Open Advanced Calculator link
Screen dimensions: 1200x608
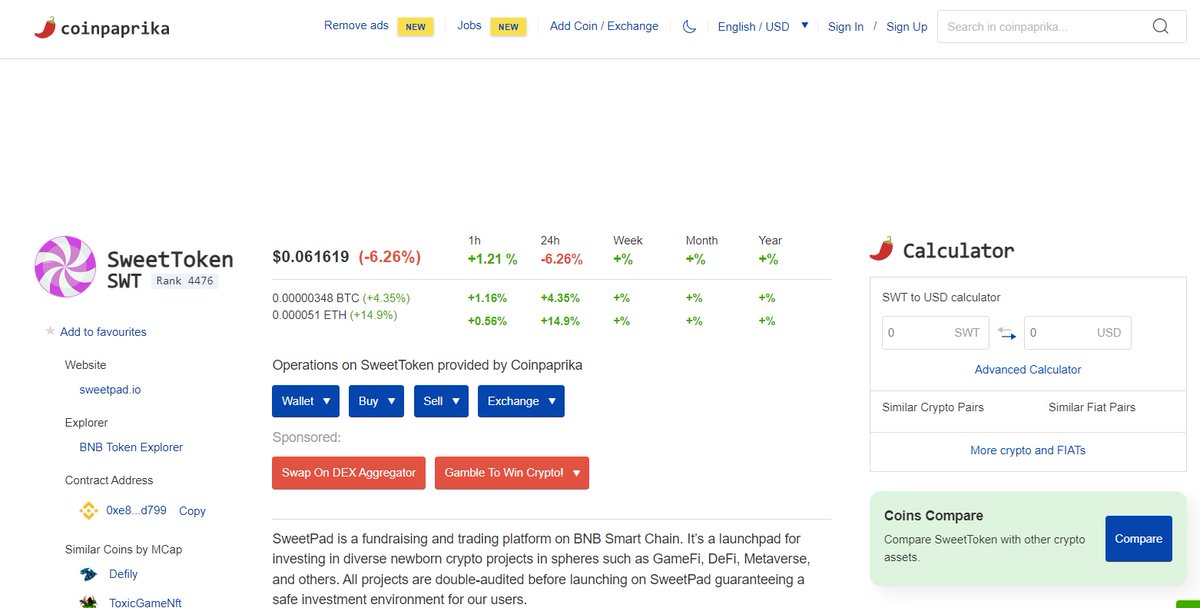[x=1028, y=370]
